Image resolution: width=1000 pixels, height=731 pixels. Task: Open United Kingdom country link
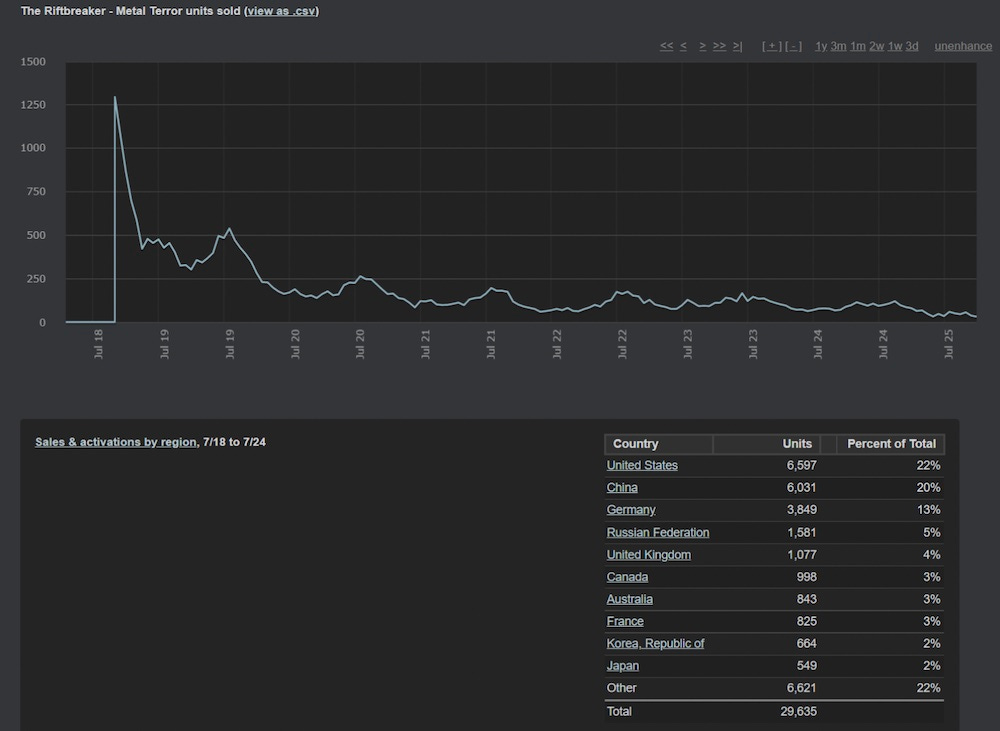click(649, 554)
